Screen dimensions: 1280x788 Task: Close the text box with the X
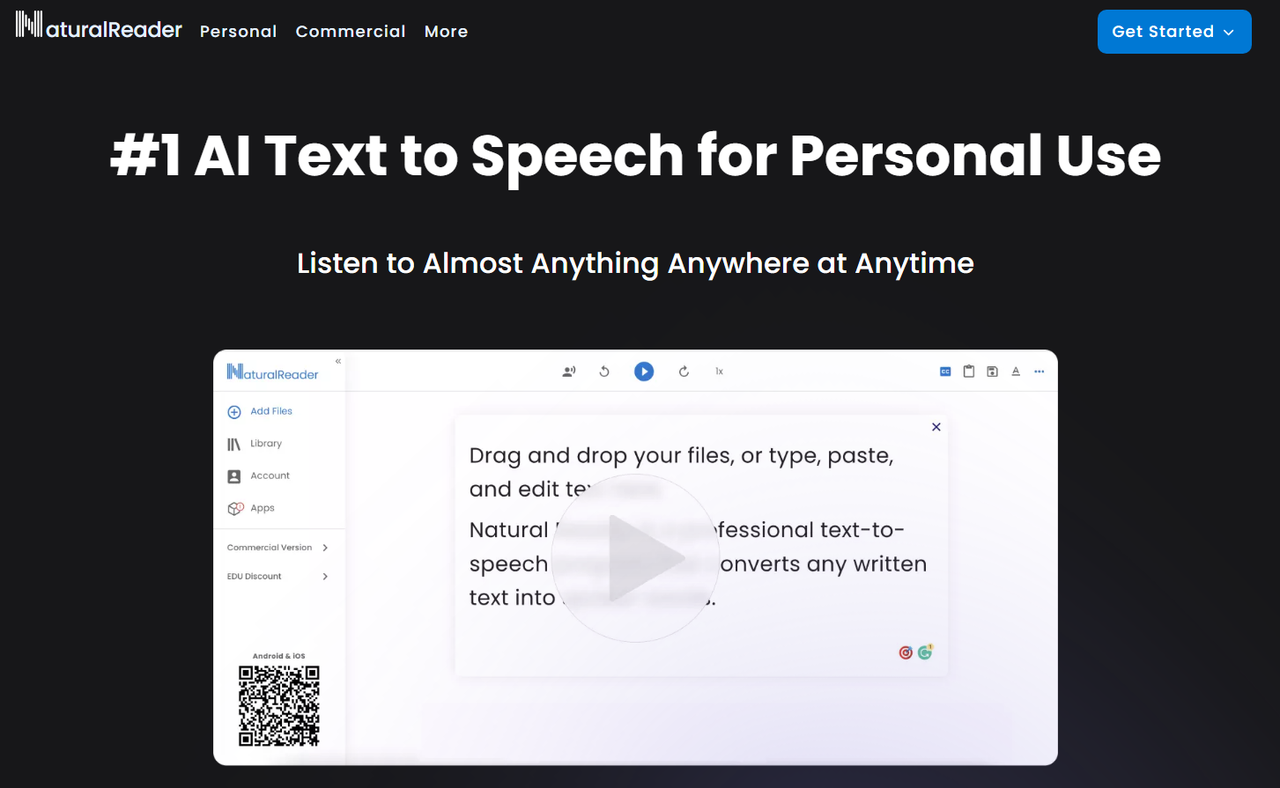pos(936,427)
